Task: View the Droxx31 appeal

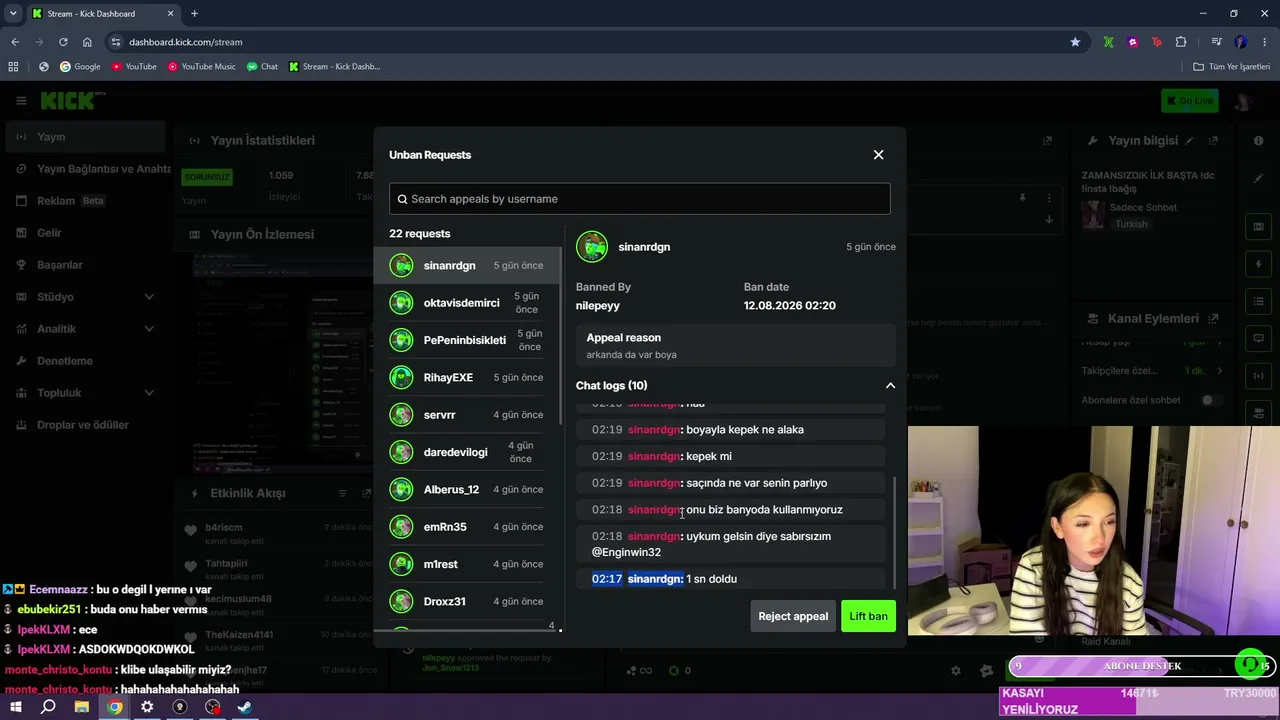Action: click(468, 601)
